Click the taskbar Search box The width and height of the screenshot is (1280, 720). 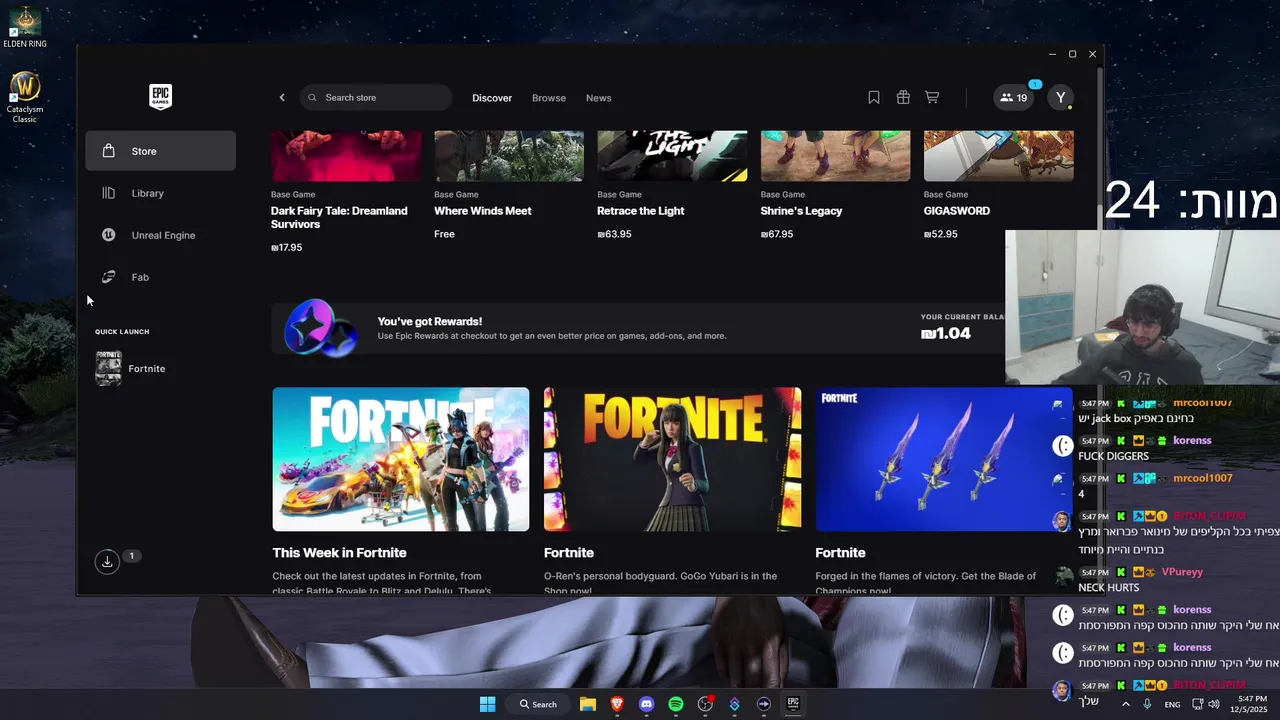[538, 704]
